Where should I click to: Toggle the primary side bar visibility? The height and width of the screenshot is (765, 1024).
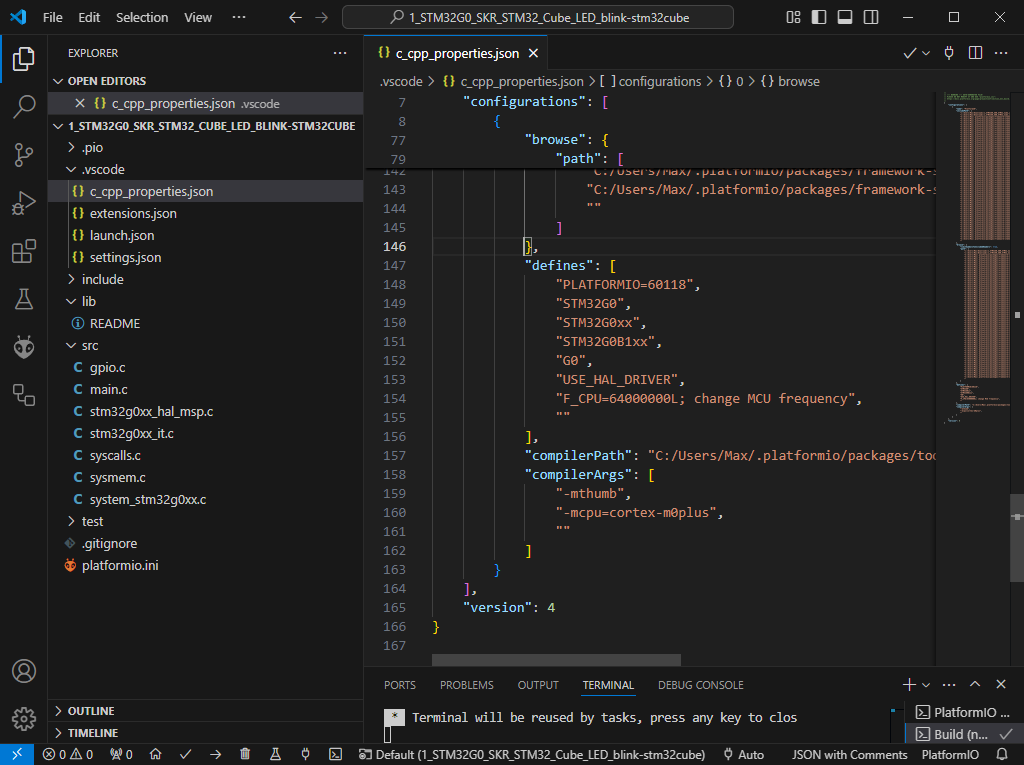[x=819, y=18]
